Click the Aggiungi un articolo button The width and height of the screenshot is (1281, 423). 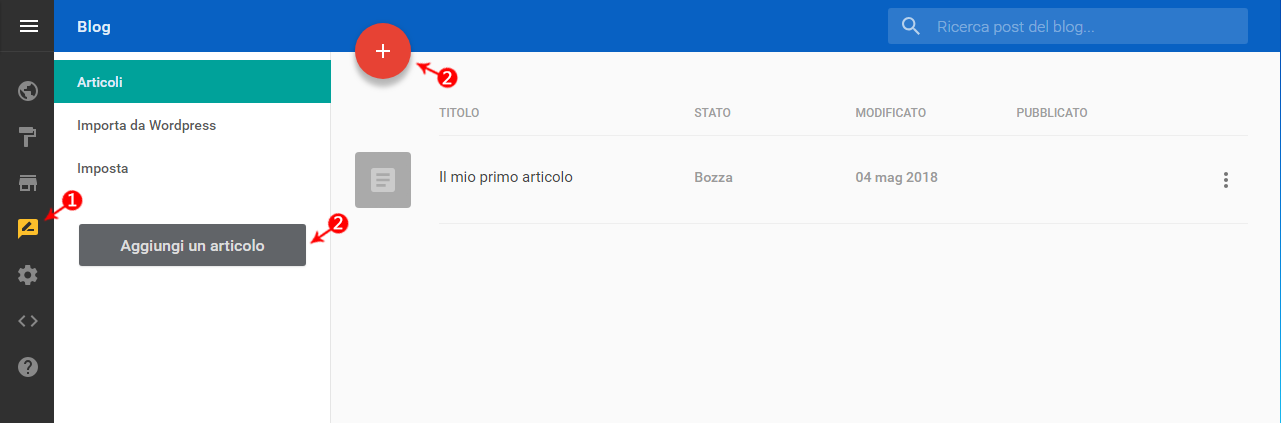point(192,245)
